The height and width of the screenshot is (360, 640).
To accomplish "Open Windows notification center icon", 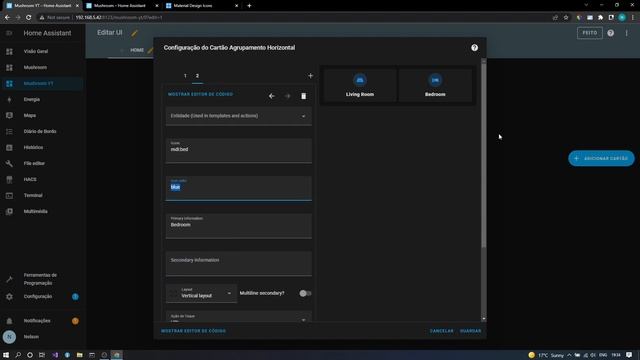I will point(629,355).
